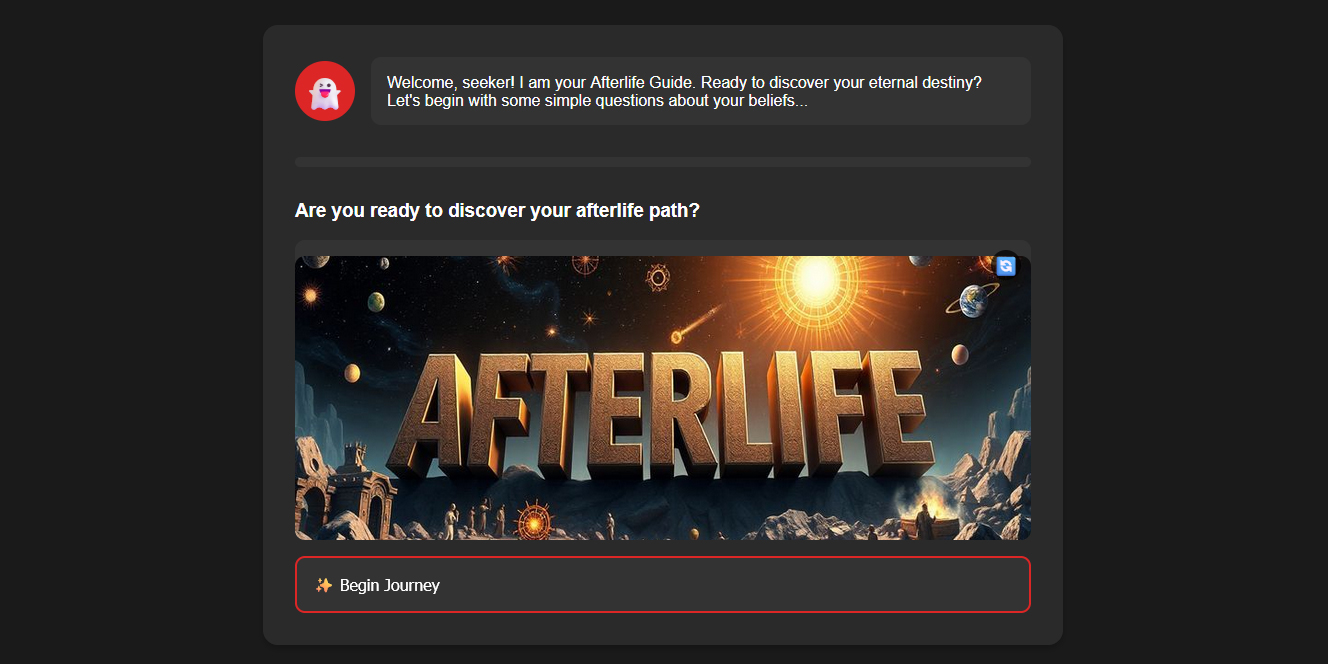Screen dimensions: 1328x664
Task: Click the circular rune symbol in sky
Action: 657,277
